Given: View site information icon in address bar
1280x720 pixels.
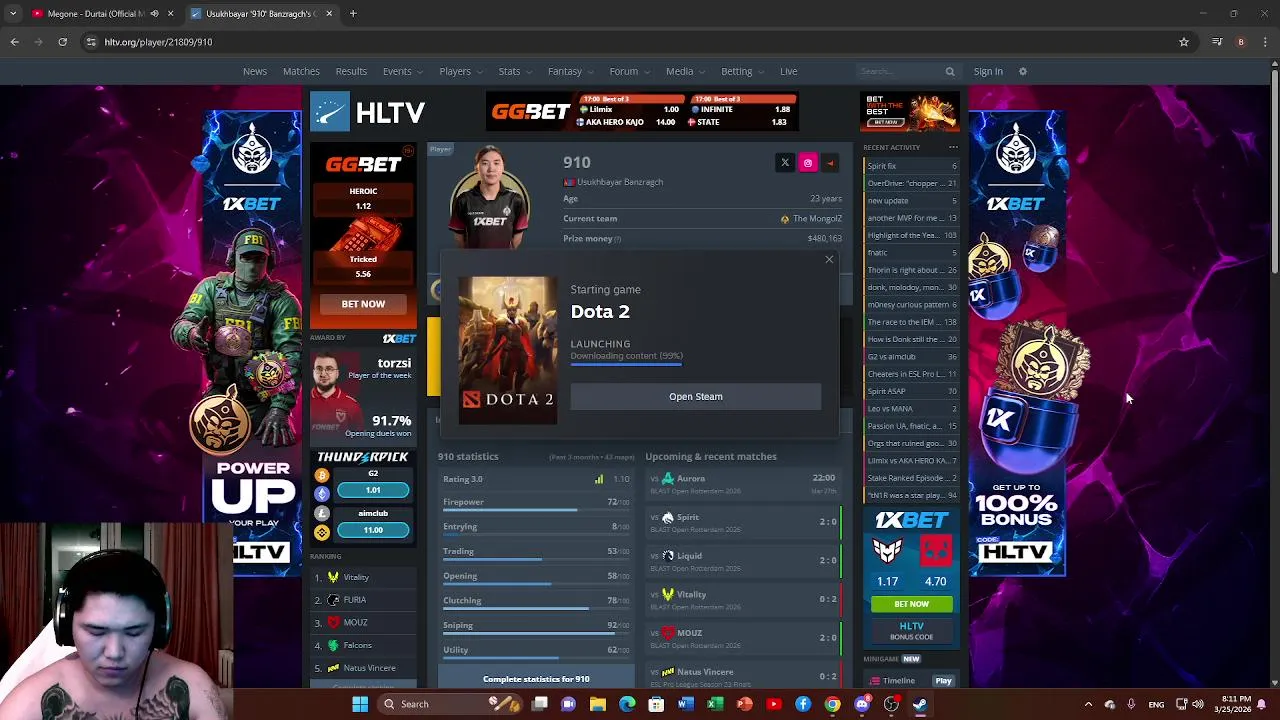Looking at the screenshot, I should [x=91, y=42].
